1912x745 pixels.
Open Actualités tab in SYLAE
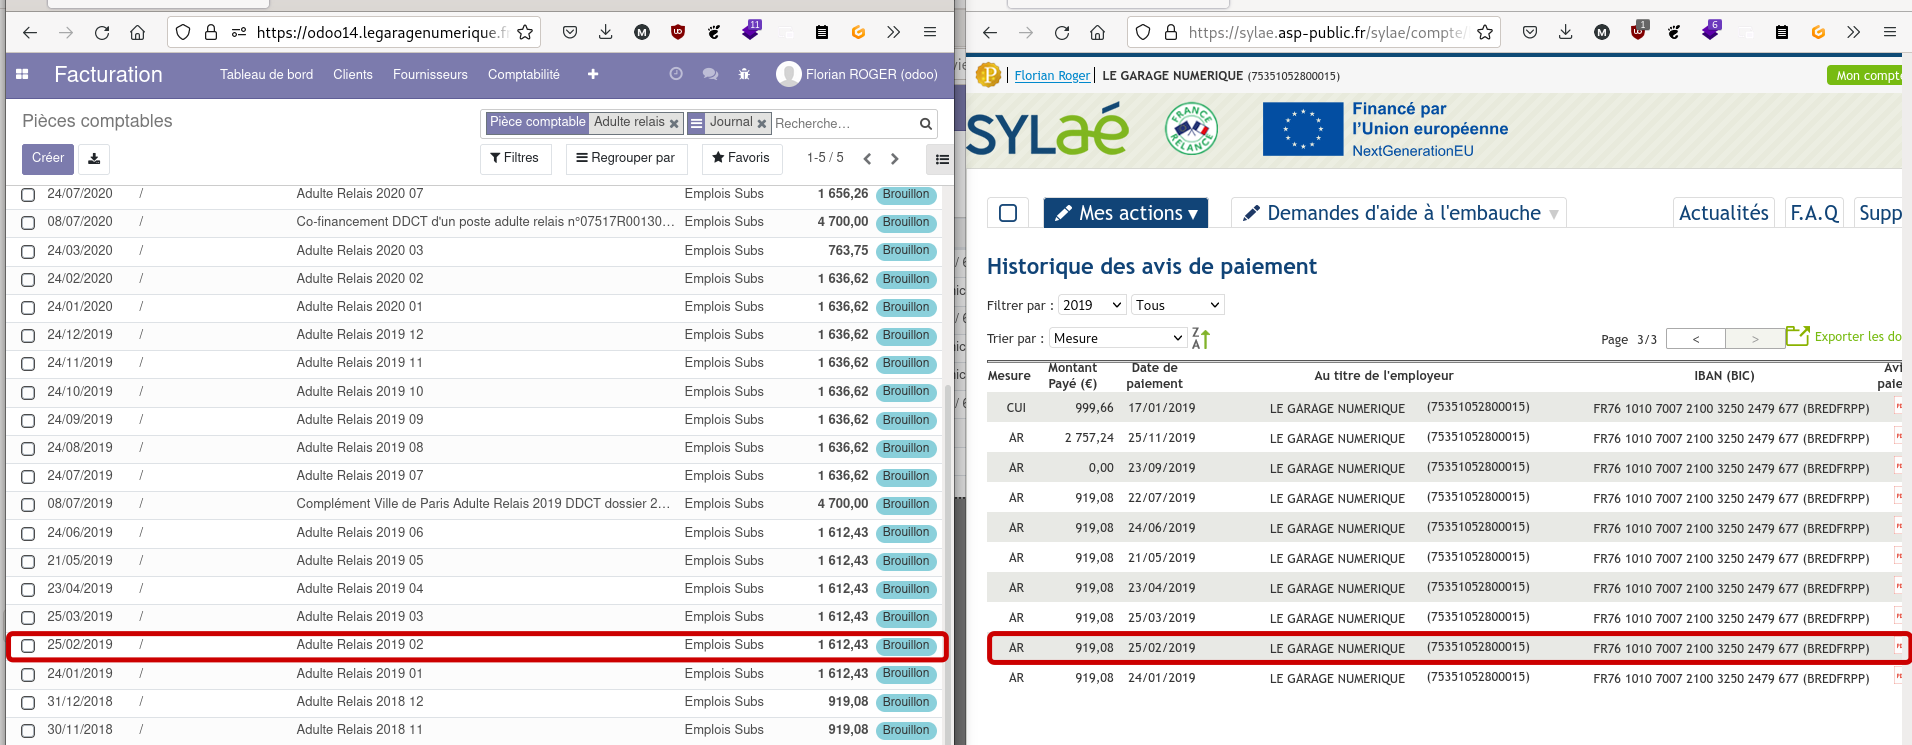click(1724, 213)
